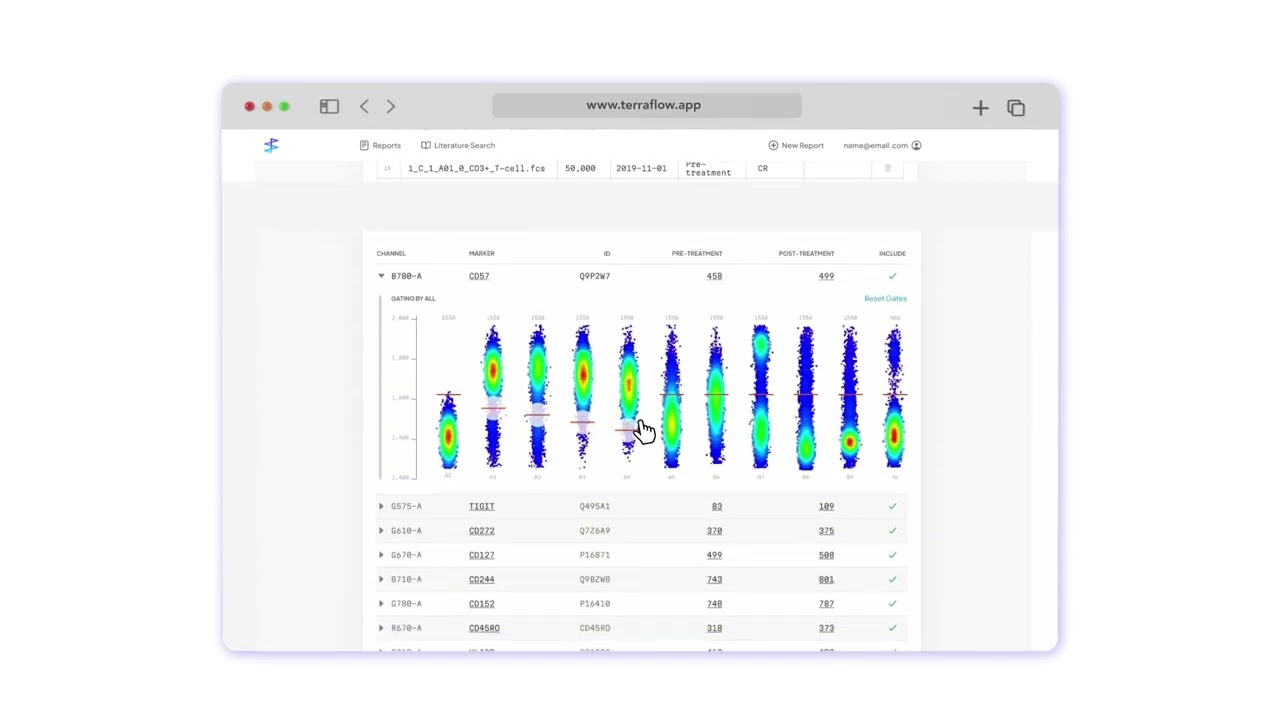Select the density plot labeled 07
1280x720 pixels.
pyautogui.click(x=761, y=396)
